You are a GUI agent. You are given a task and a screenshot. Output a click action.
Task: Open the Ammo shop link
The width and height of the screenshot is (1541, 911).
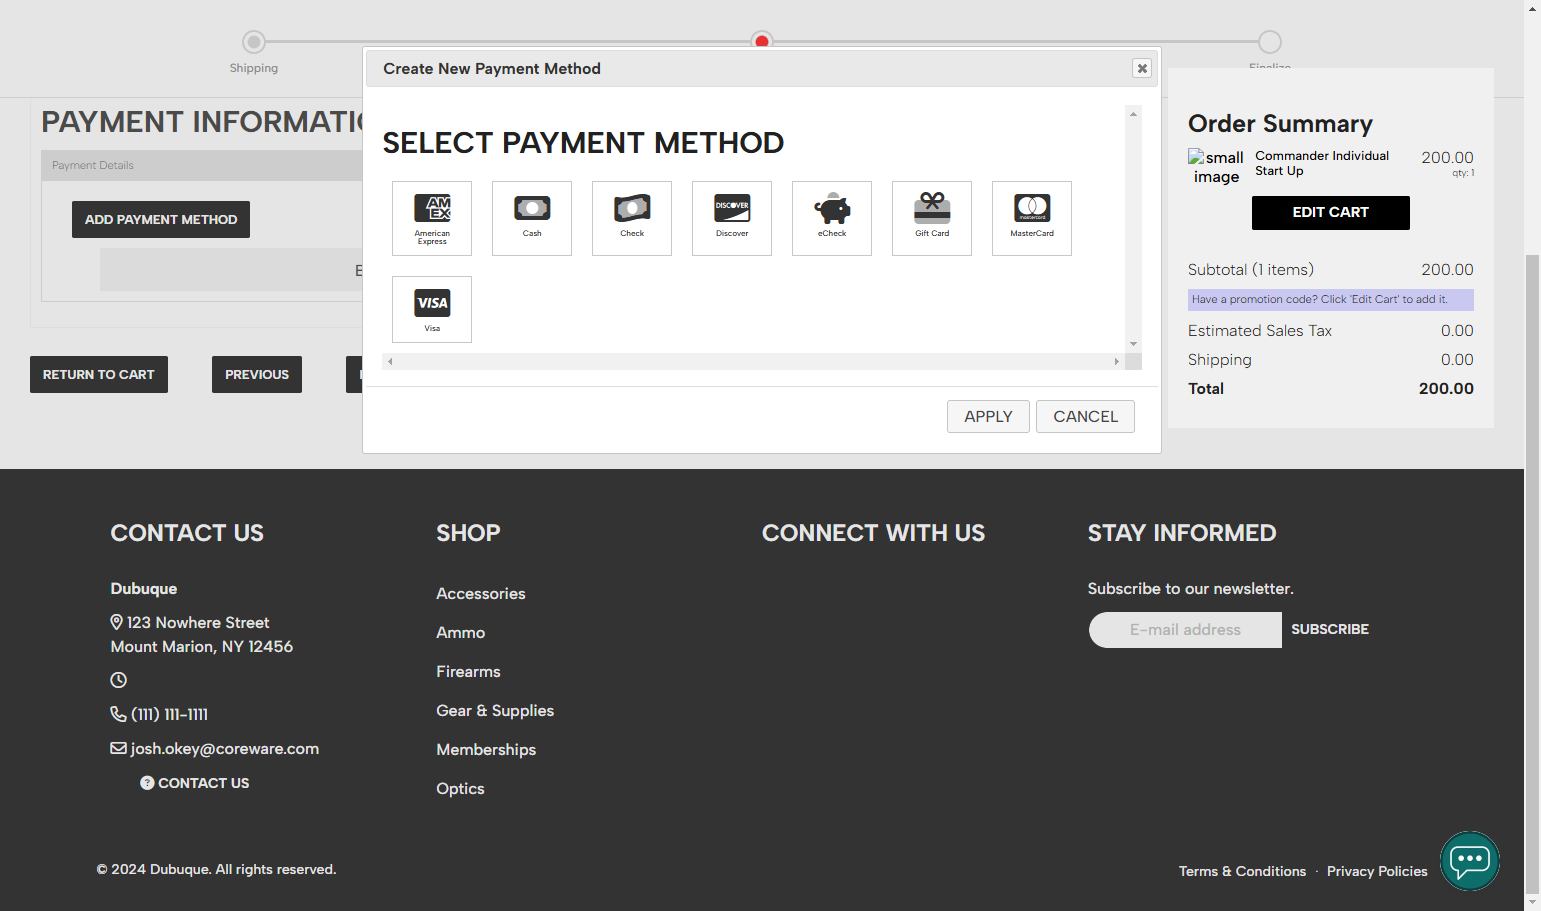(x=461, y=632)
